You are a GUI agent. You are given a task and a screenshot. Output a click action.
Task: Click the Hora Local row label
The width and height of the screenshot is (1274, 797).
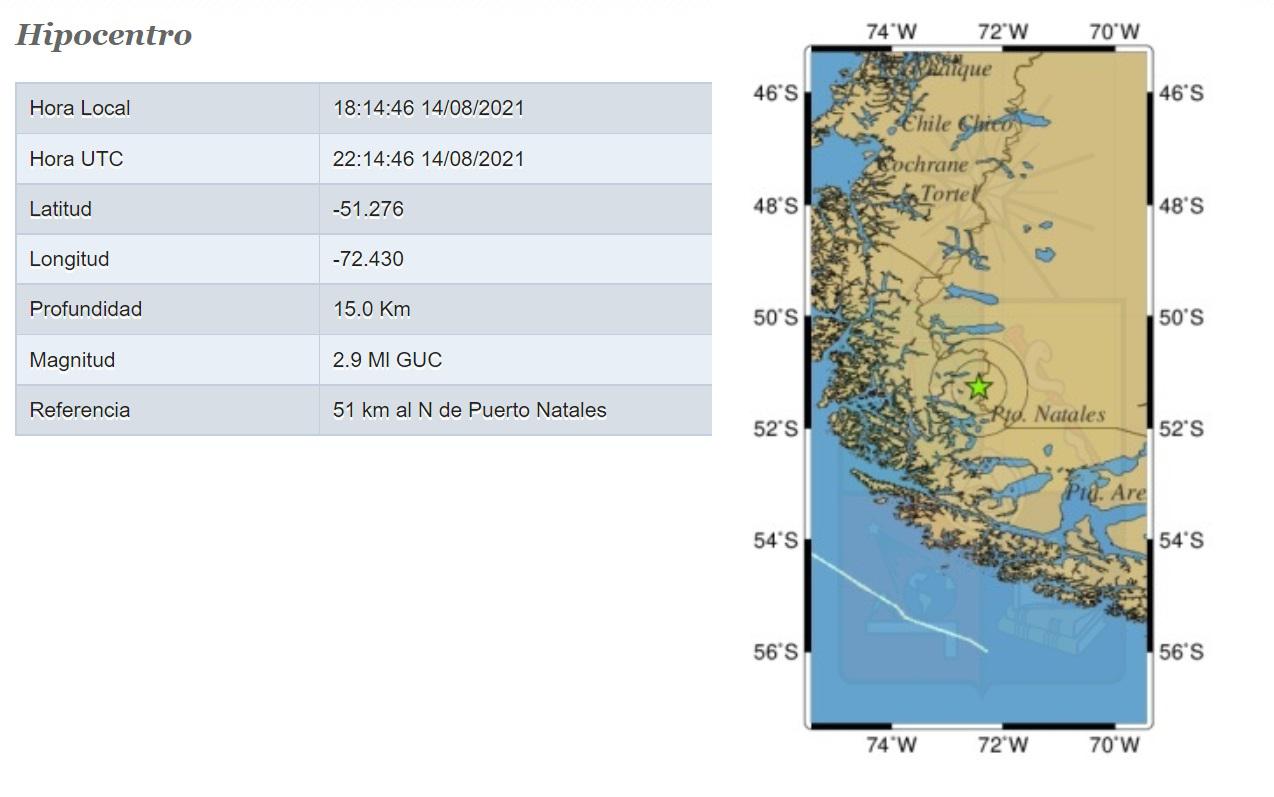pos(80,108)
